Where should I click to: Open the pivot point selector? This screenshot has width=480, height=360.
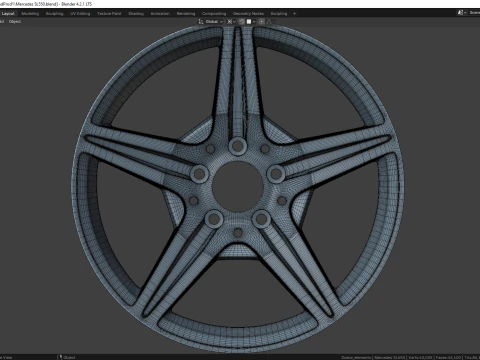click(231, 22)
